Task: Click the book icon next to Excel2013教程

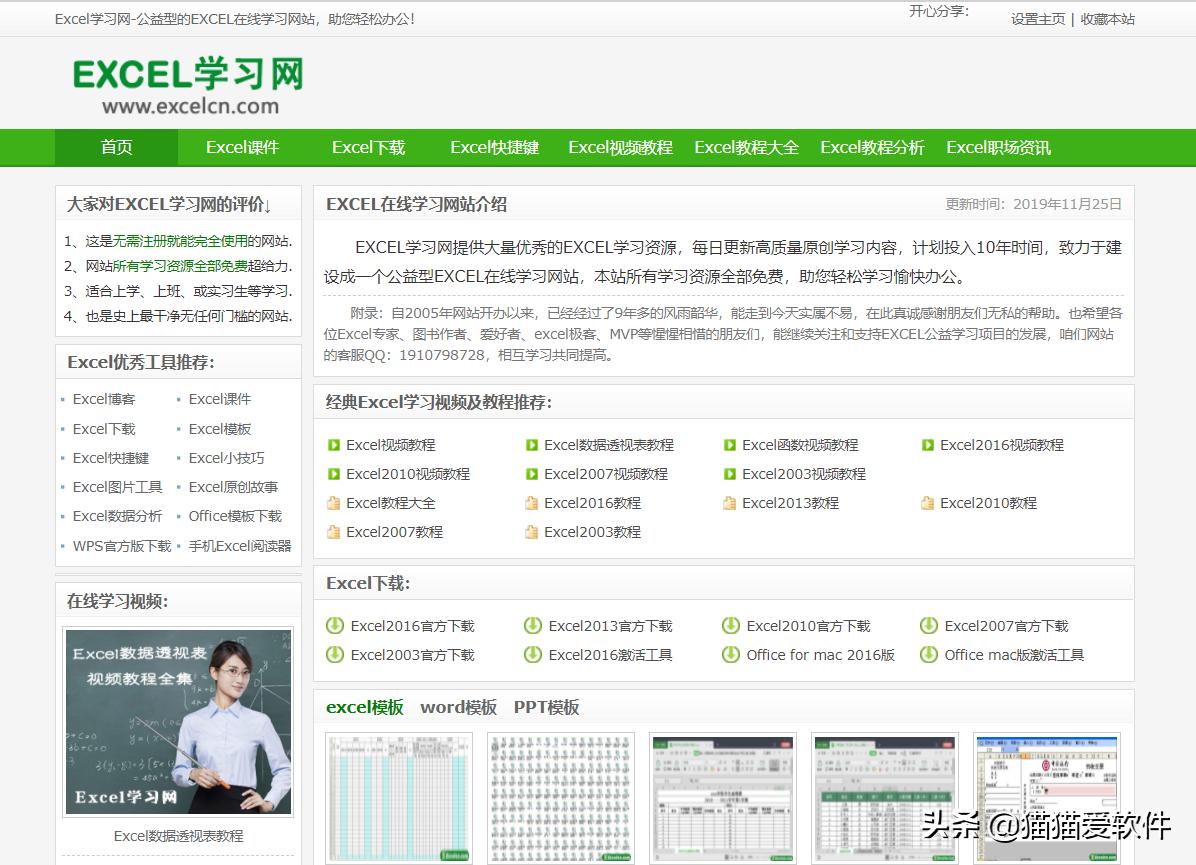Action: (x=729, y=503)
